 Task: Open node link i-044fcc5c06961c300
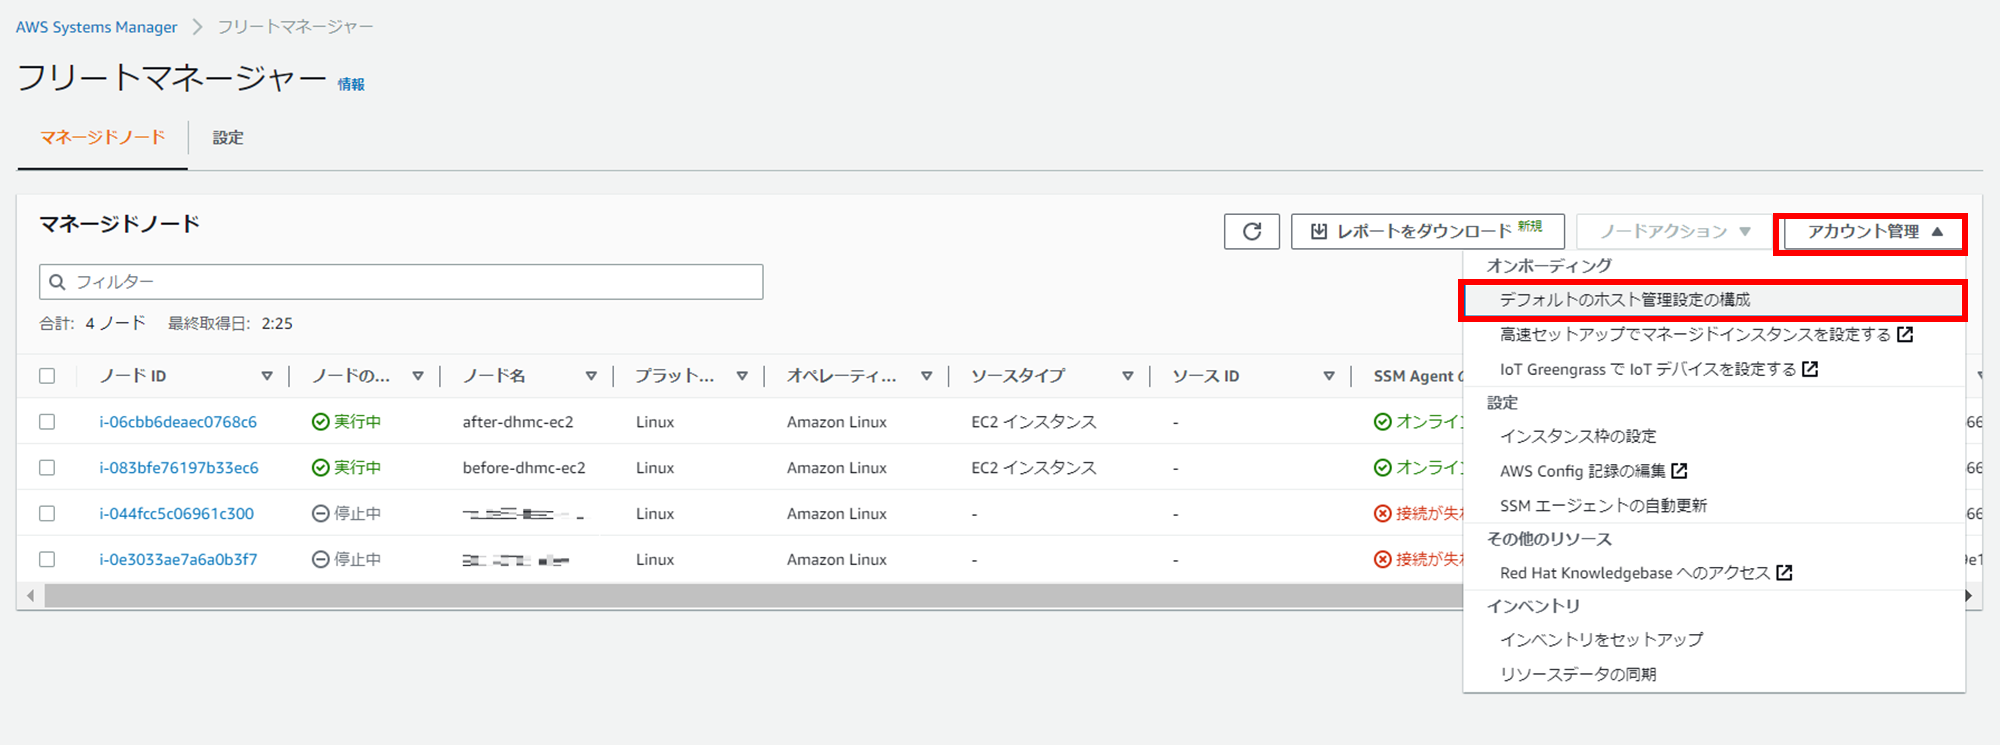176,514
